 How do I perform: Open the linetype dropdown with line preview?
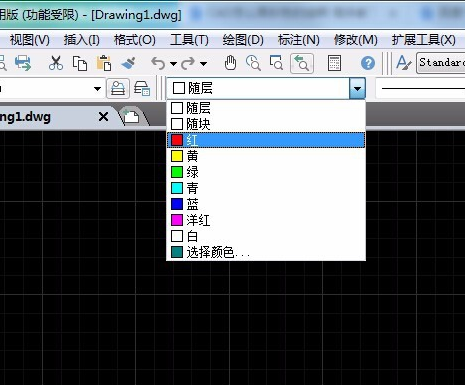point(421,88)
